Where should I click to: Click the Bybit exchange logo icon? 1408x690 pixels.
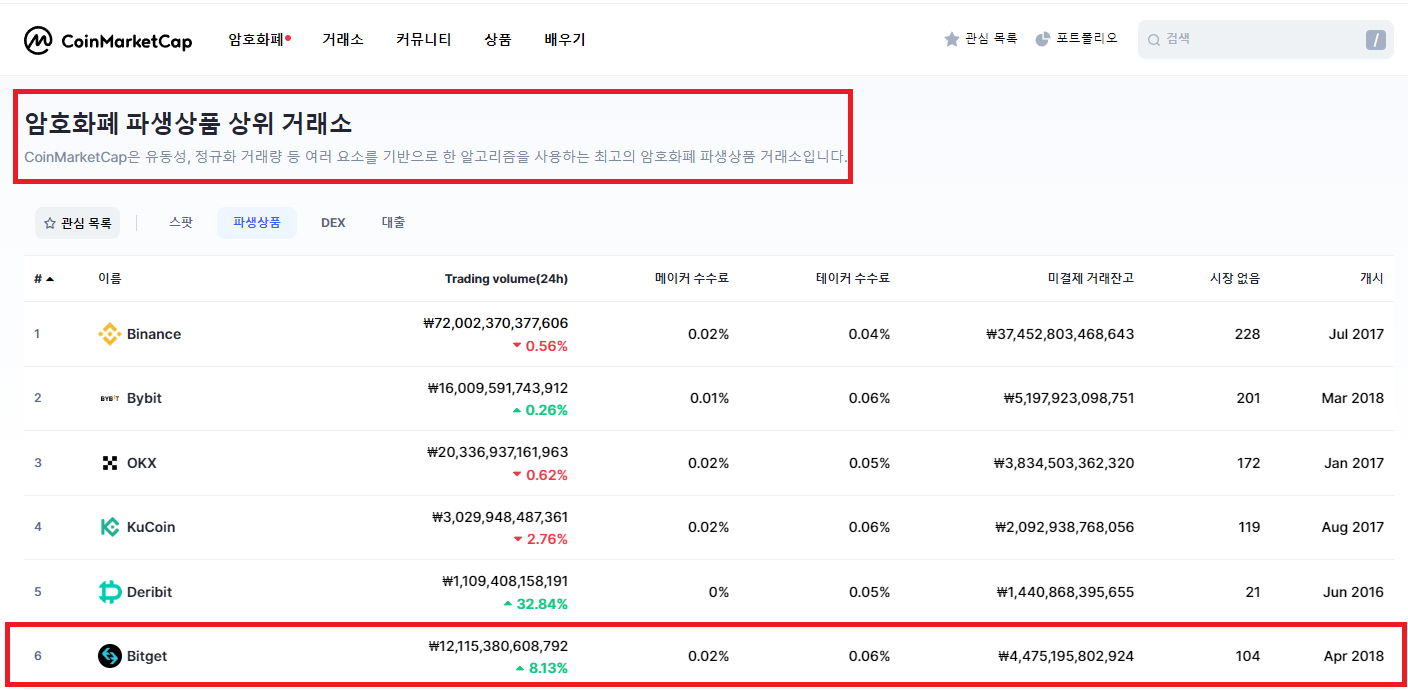click(x=108, y=398)
